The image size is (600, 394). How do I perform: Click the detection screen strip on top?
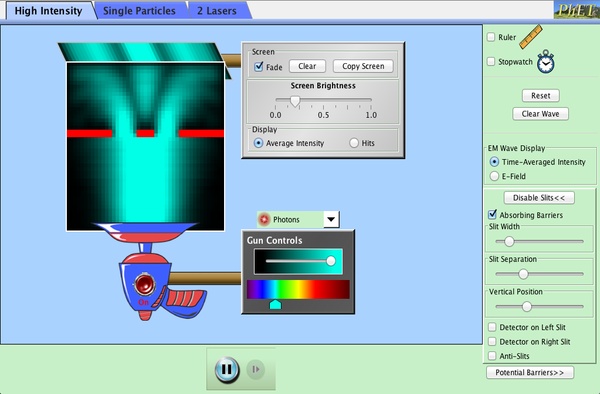[x=140, y=52]
